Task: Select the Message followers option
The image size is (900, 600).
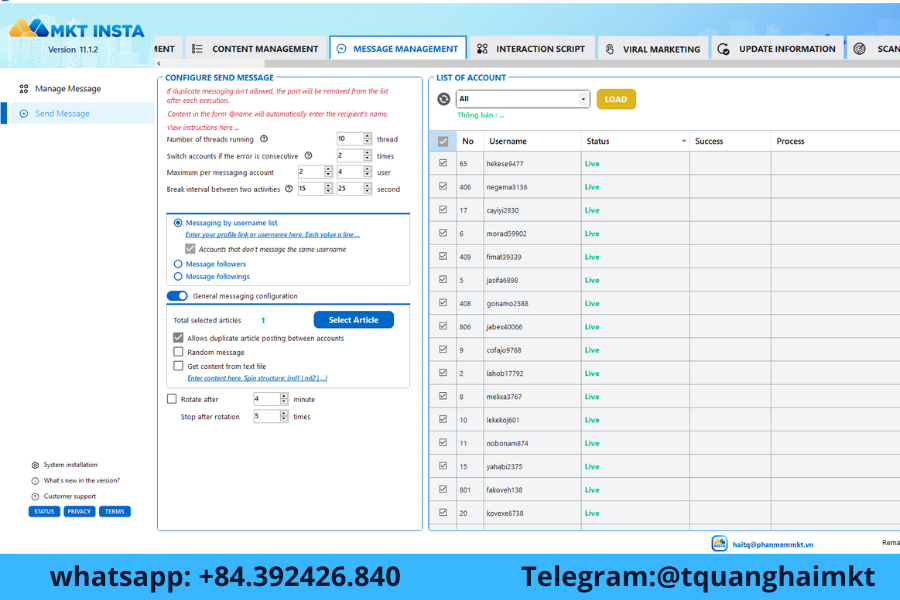Action: click(x=178, y=264)
